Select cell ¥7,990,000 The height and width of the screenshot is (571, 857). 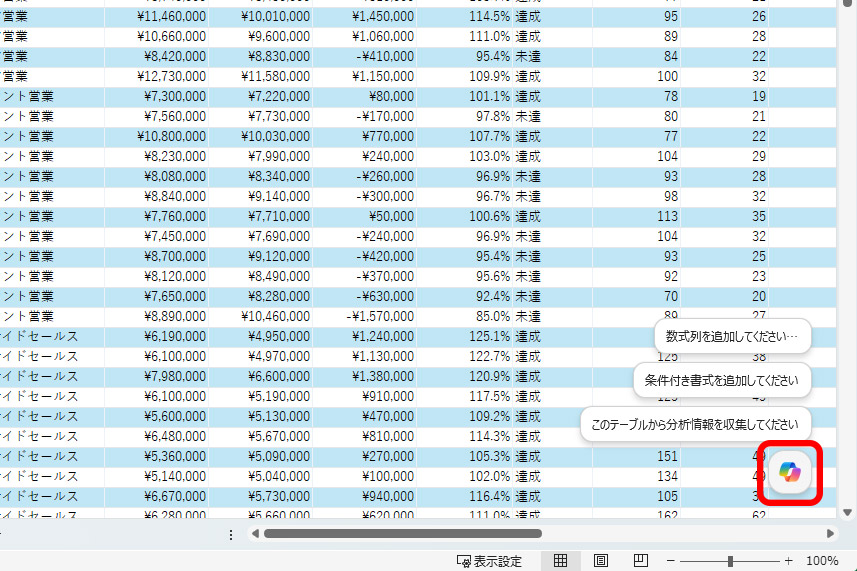261,156
